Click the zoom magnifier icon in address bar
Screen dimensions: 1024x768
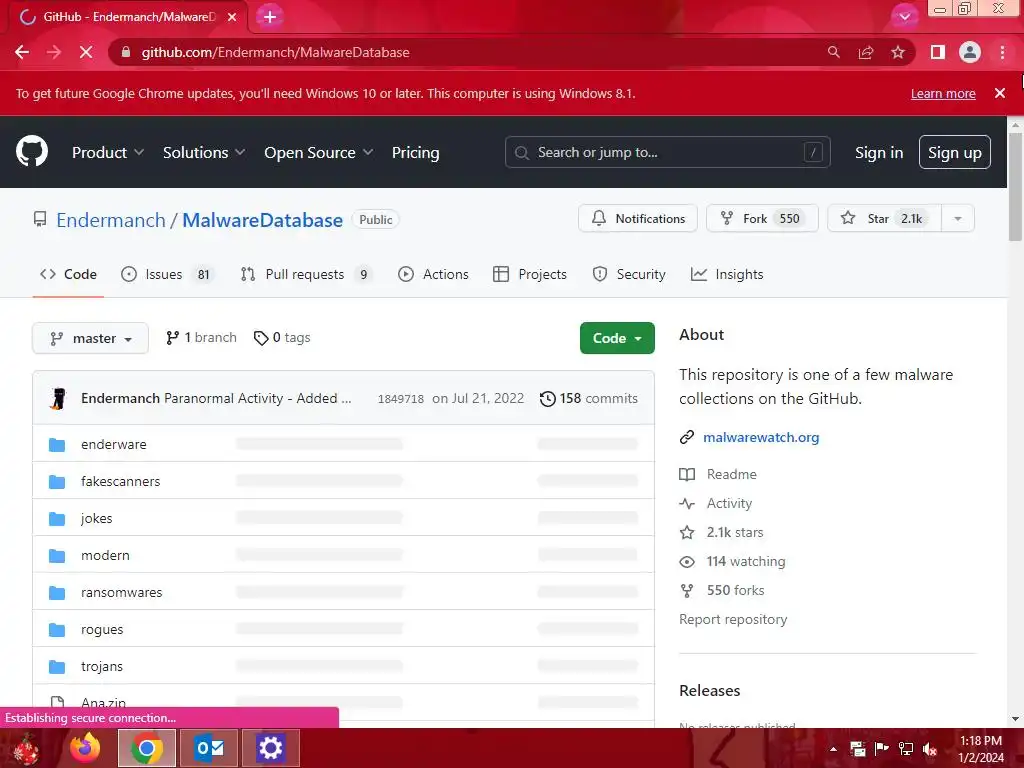(x=833, y=52)
